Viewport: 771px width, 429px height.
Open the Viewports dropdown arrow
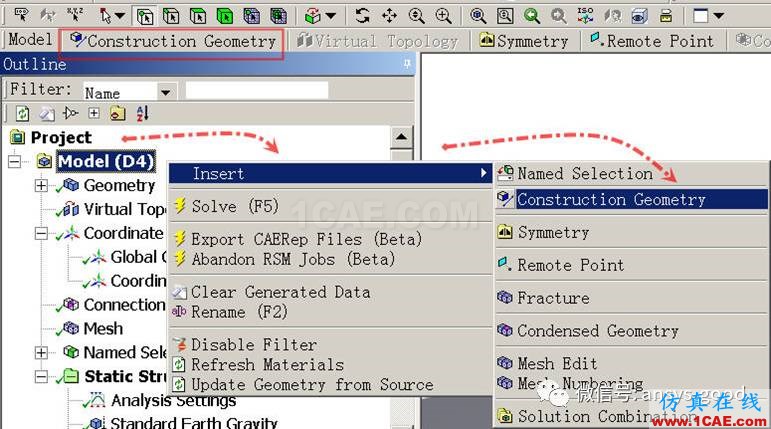pyautogui.click(x=719, y=16)
